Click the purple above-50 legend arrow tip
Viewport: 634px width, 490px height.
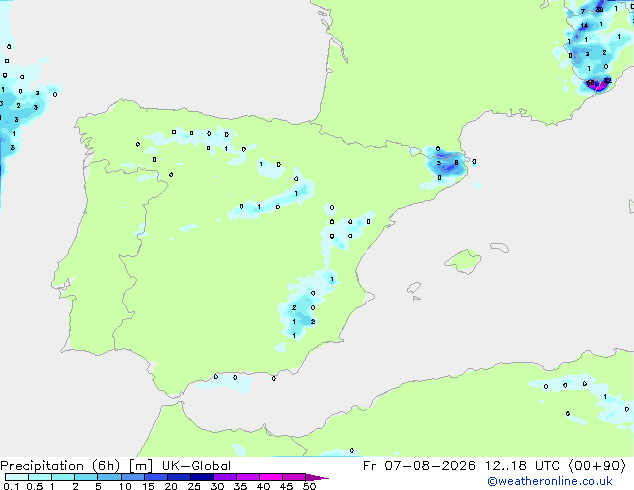click(317, 477)
